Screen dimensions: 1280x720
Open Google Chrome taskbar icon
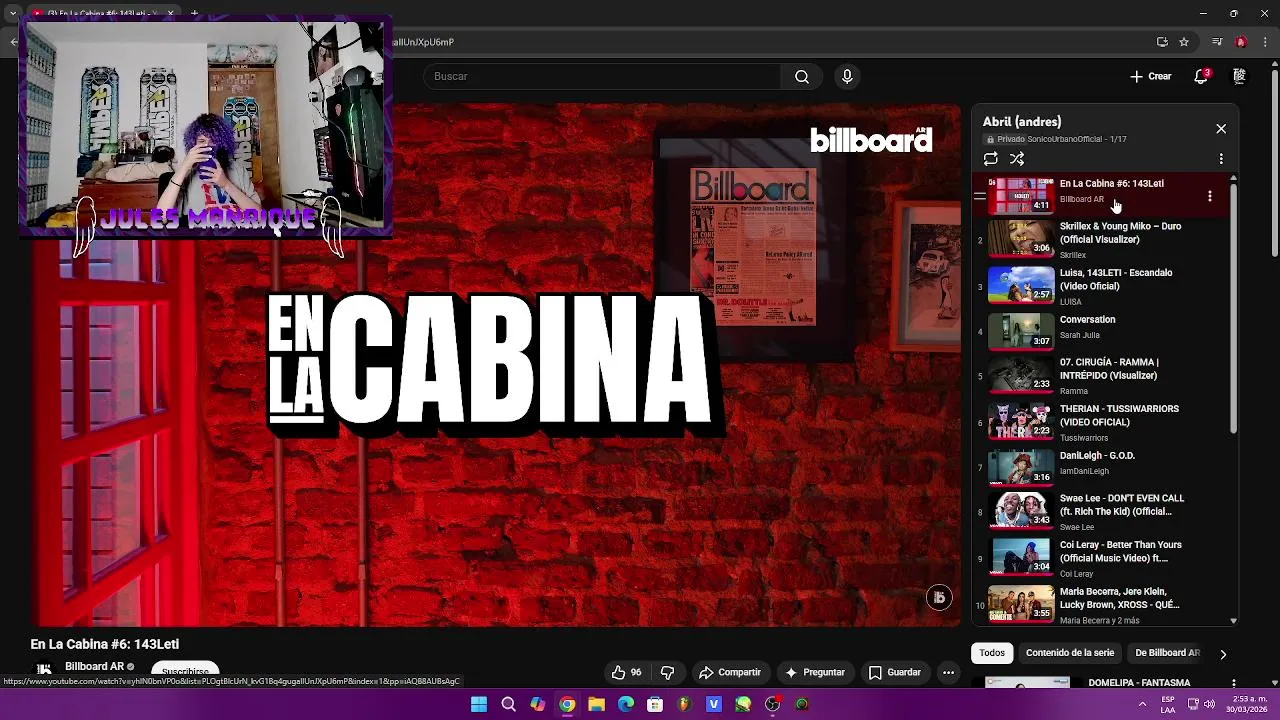pyautogui.click(x=567, y=704)
